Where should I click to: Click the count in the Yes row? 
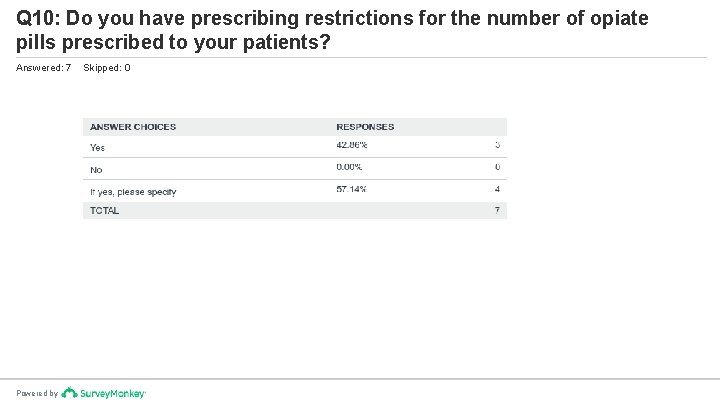[x=497, y=145]
